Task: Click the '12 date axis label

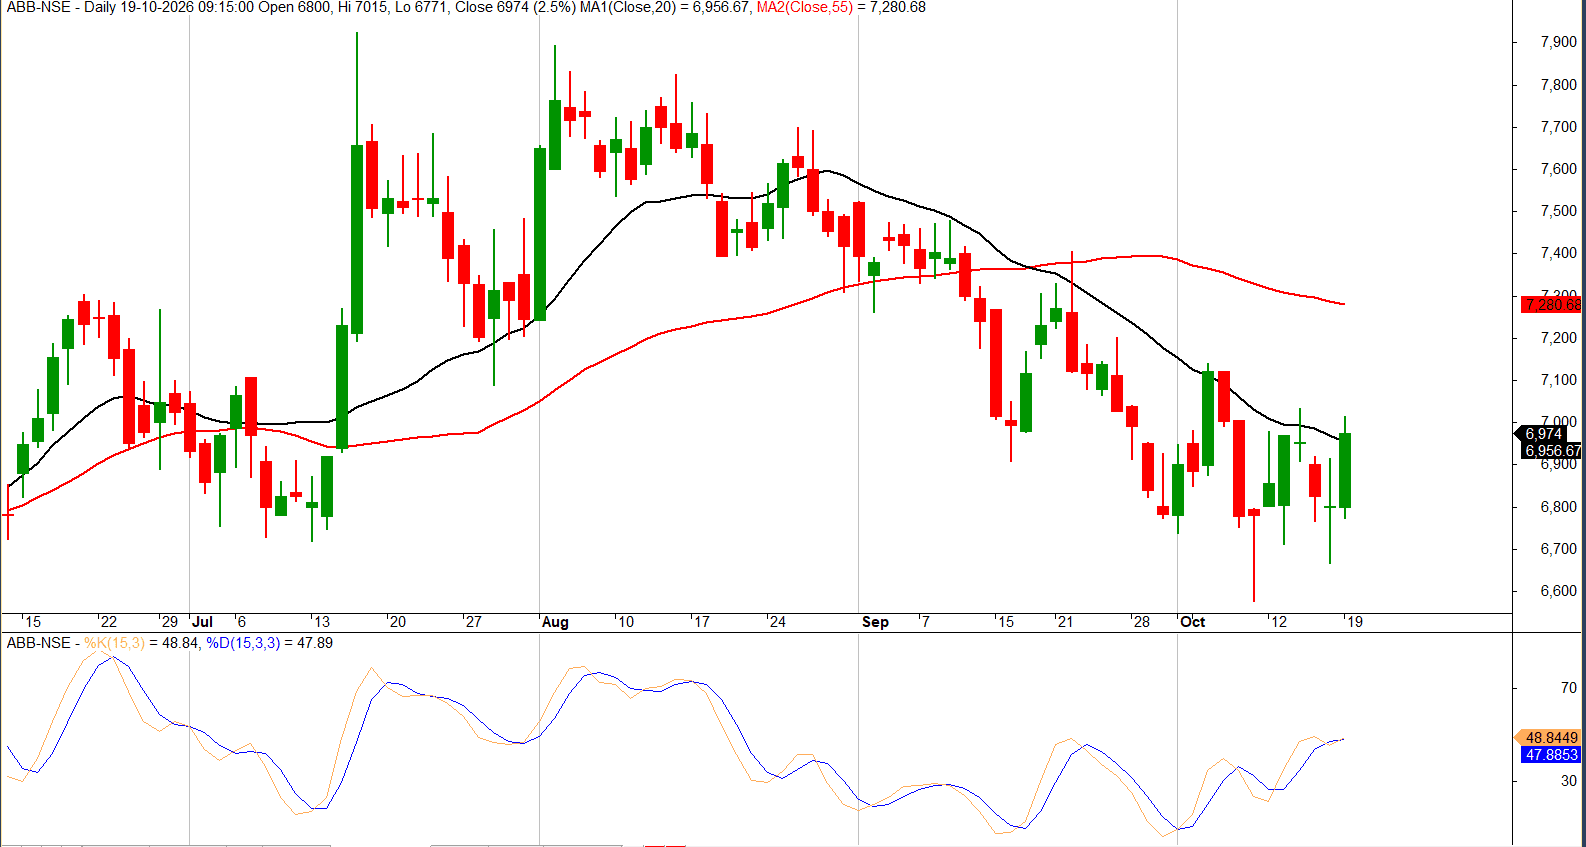Action: 1277,622
